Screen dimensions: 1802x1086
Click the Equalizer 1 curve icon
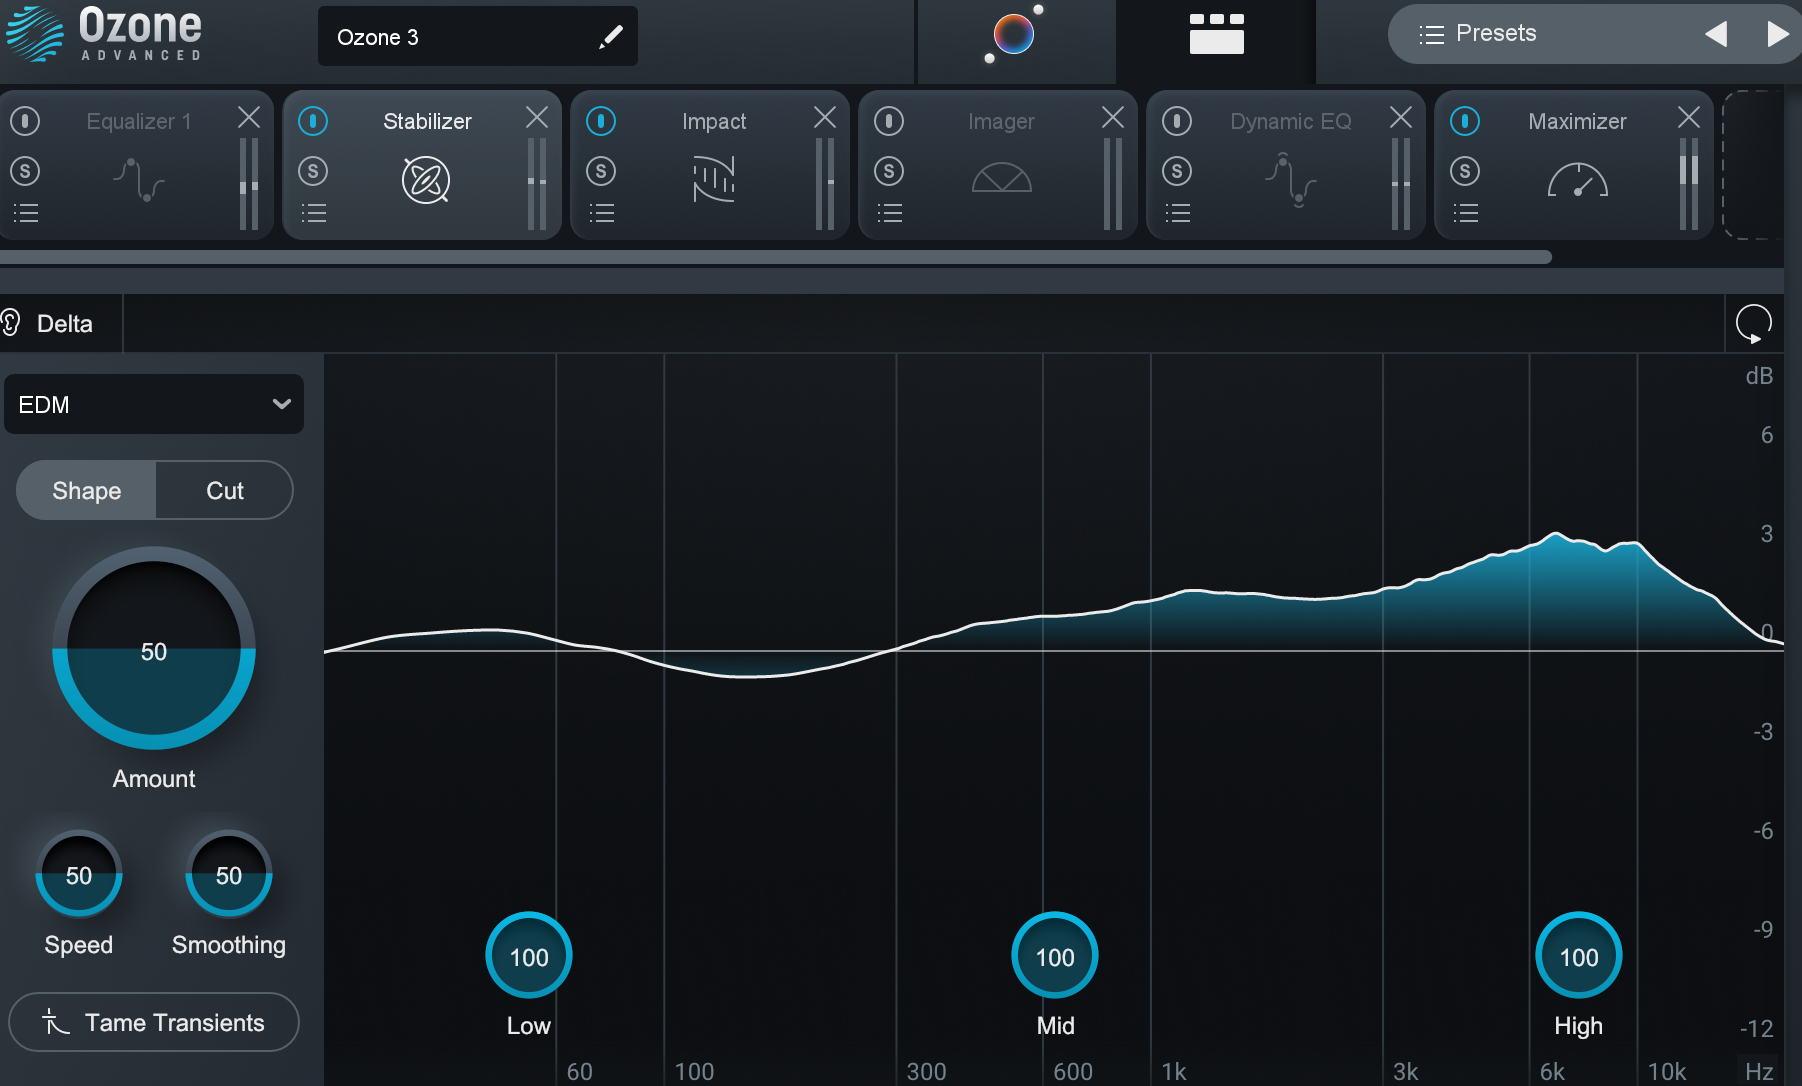click(x=138, y=181)
